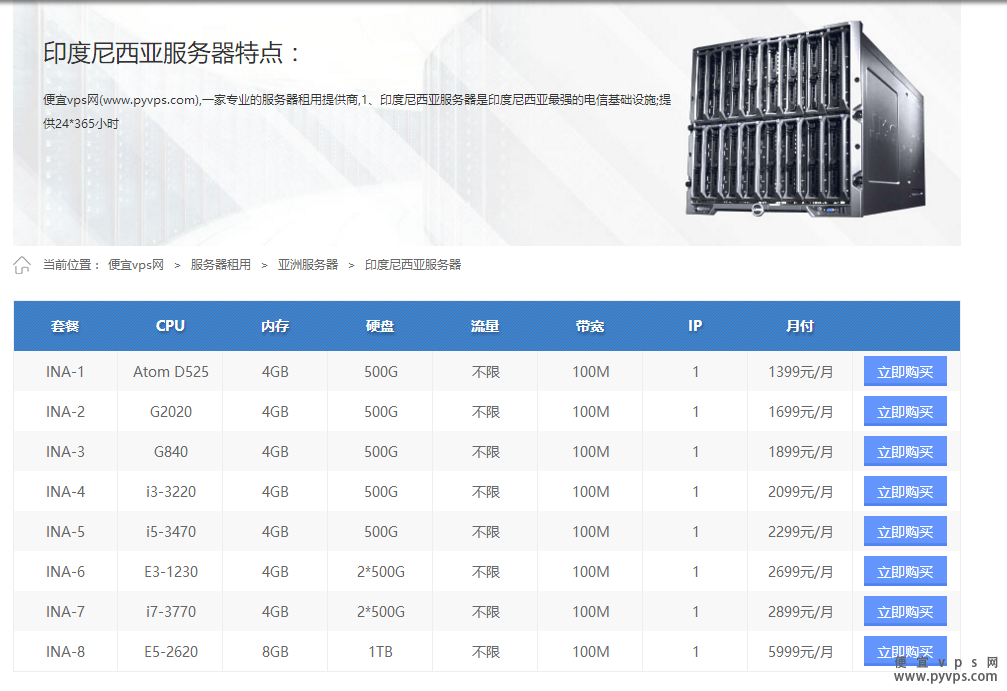The width and height of the screenshot is (1007, 691).
Task: Select the E5-2620 CPU cell
Action: point(171,652)
